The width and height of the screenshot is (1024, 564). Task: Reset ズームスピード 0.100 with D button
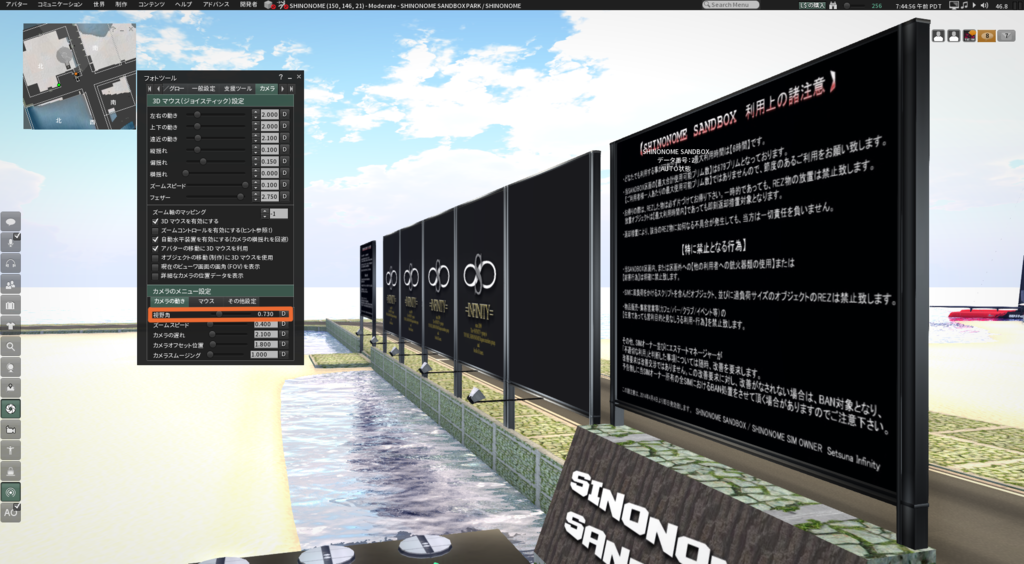[284, 185]
